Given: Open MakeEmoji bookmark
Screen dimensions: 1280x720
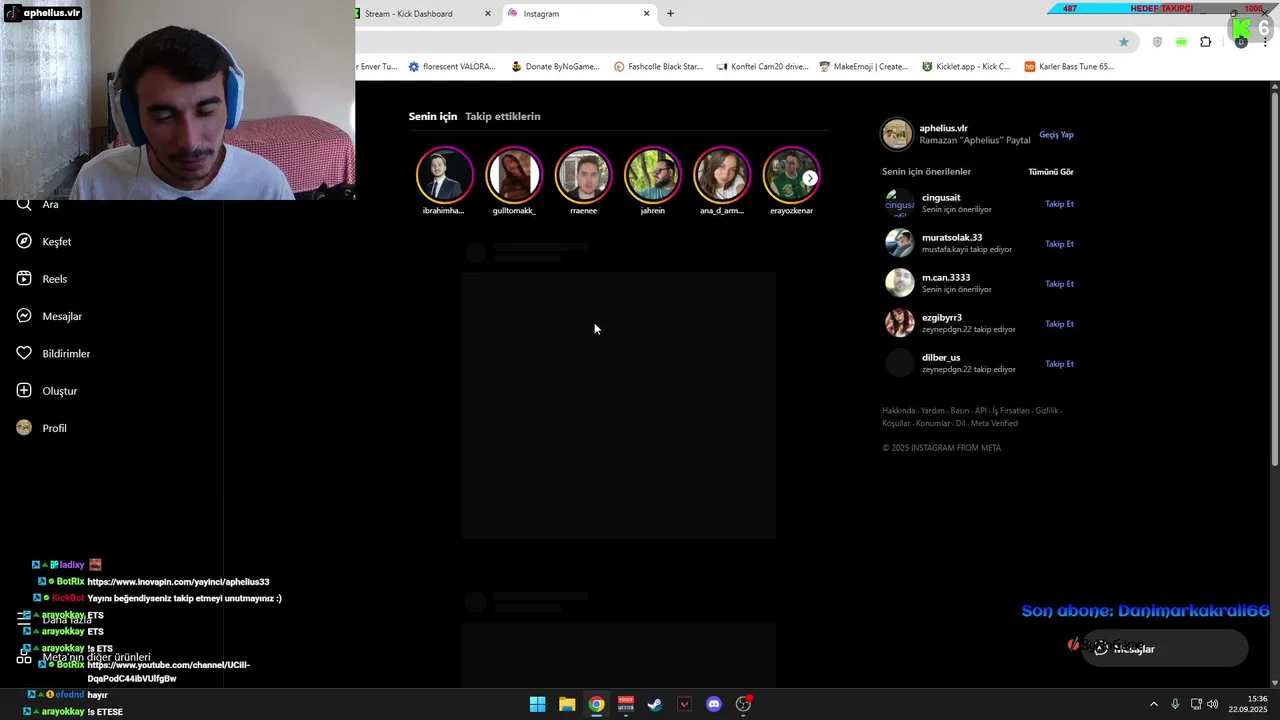Looking at the screenshot, I should pos(863,67).
